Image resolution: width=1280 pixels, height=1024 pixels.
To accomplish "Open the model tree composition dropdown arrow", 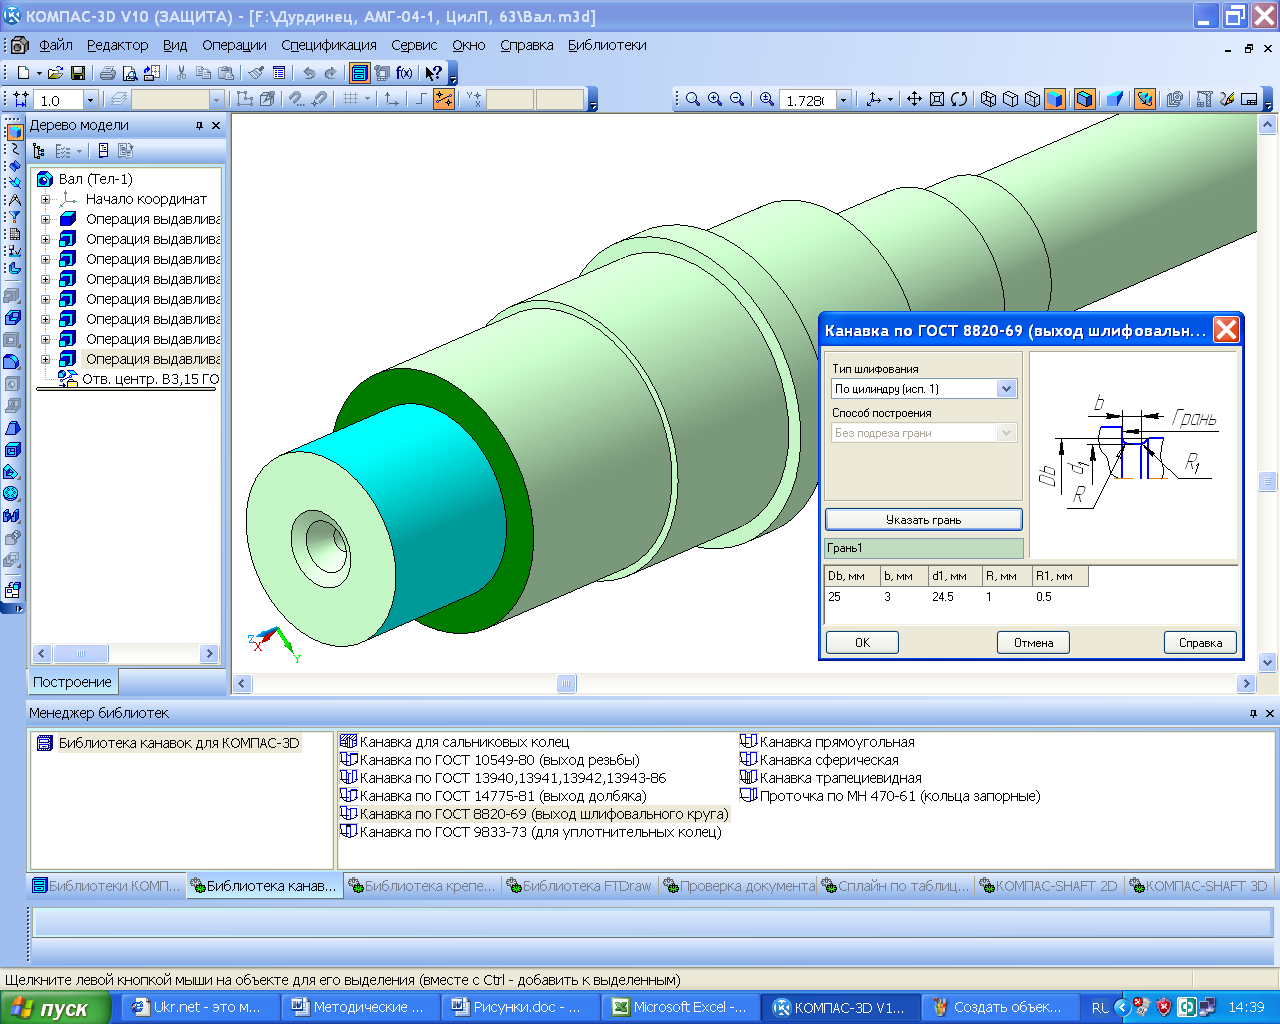I will (x=79, y=151).
